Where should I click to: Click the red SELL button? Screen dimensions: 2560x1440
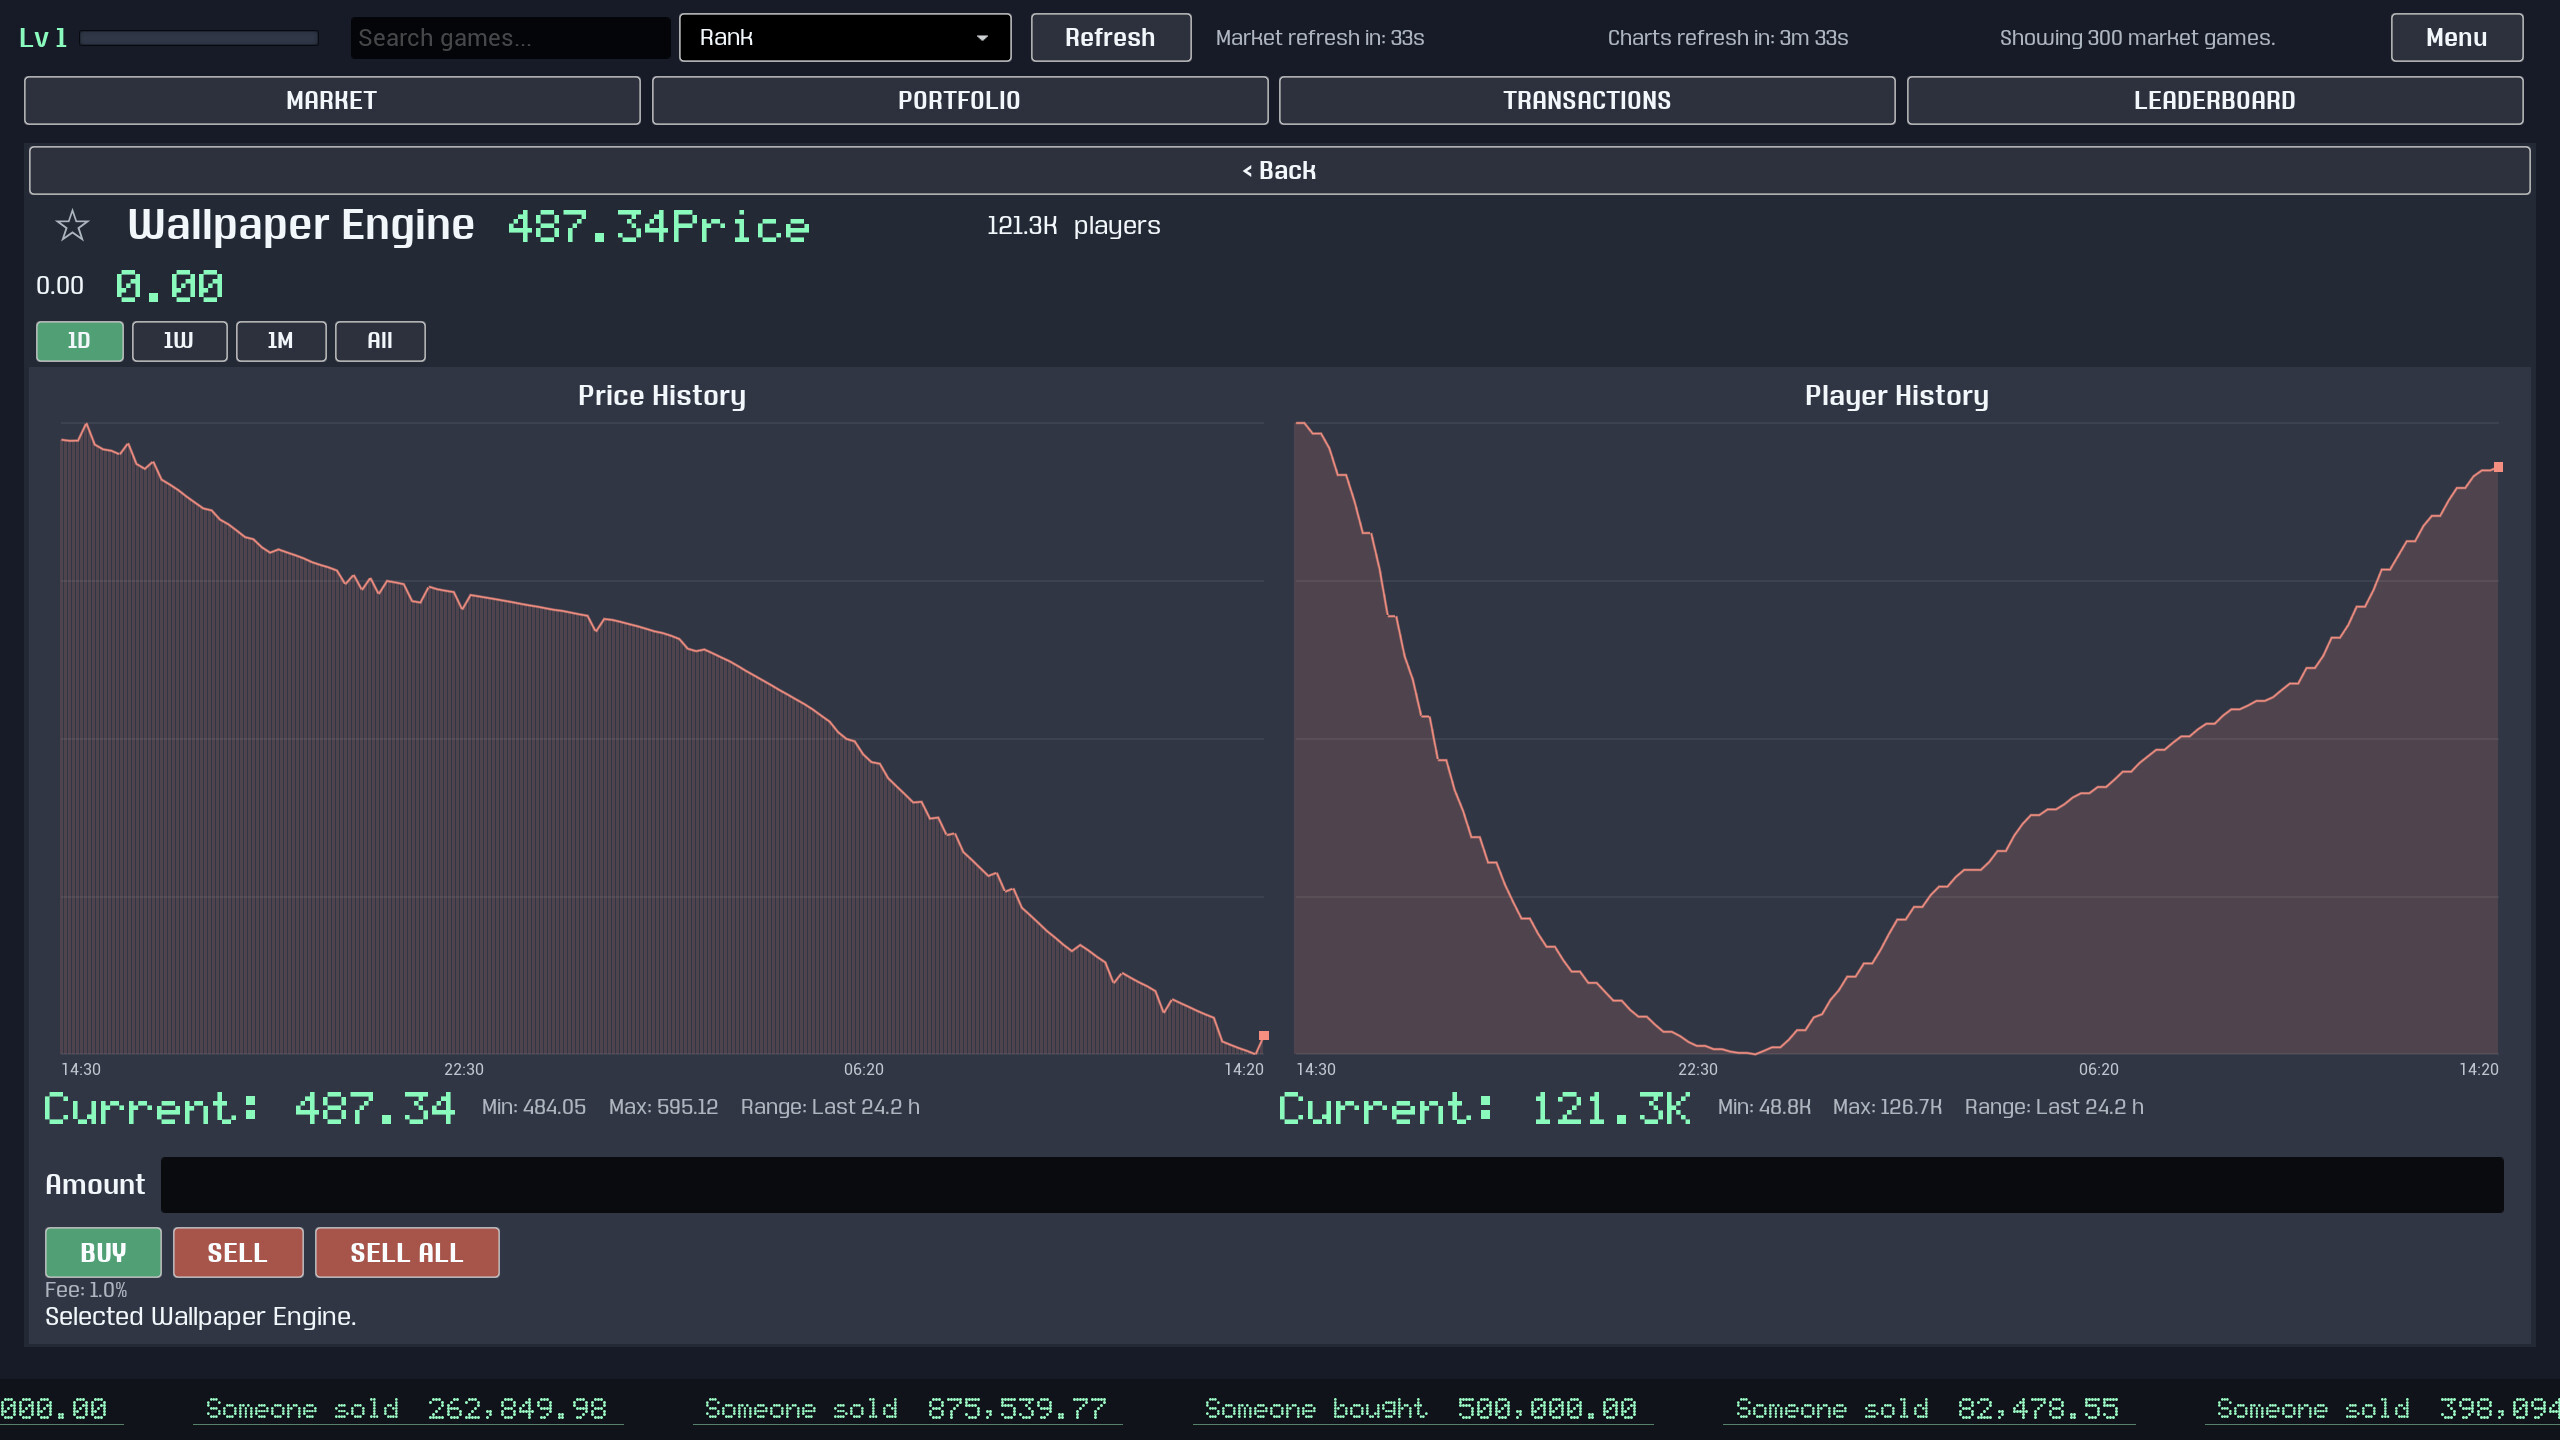(238, 1252)
